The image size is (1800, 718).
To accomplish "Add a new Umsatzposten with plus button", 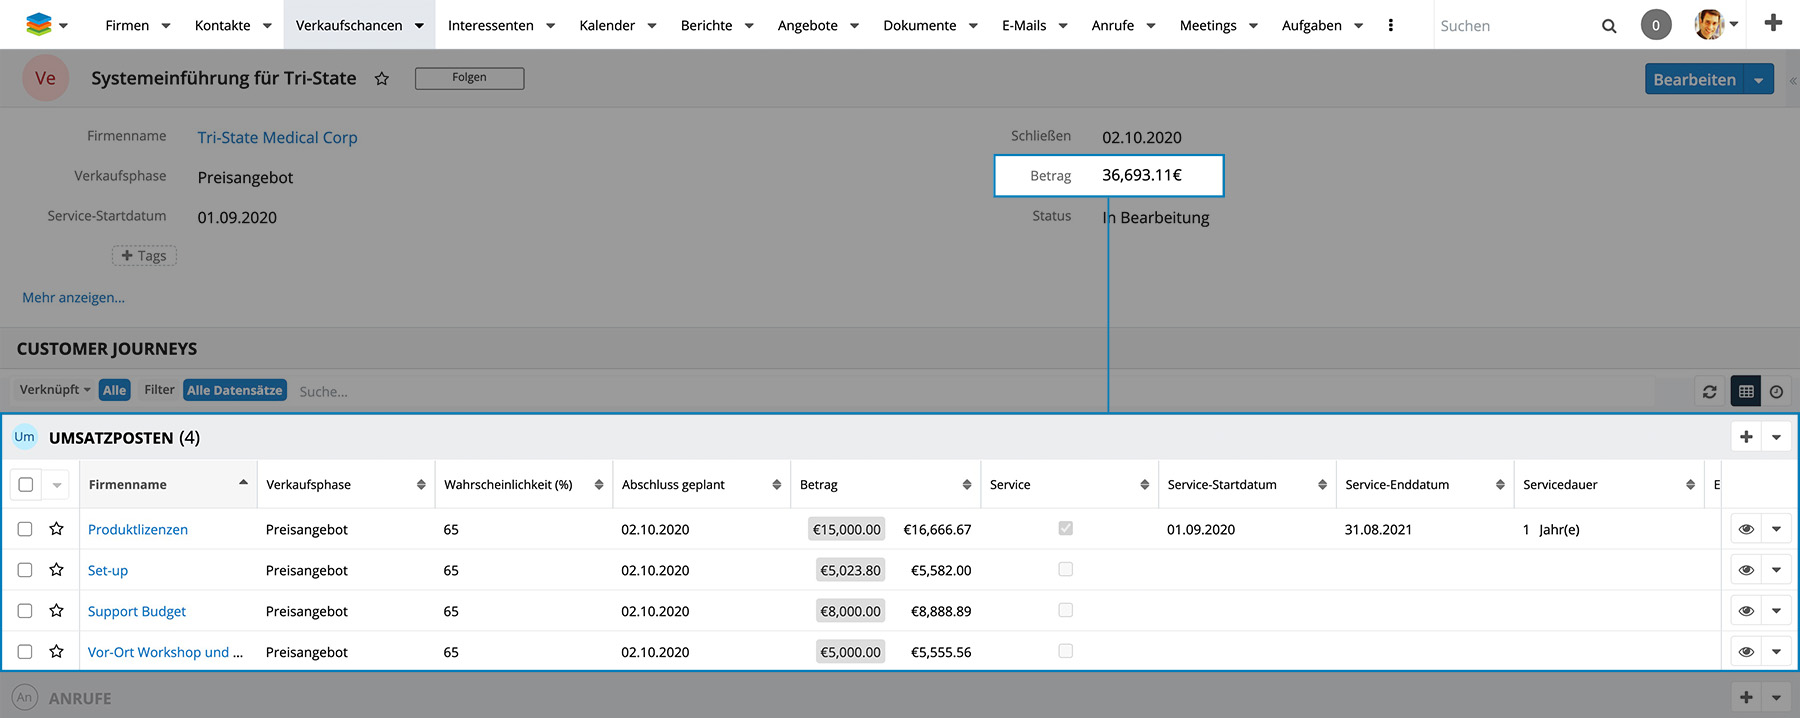I will coord(1746,437).
